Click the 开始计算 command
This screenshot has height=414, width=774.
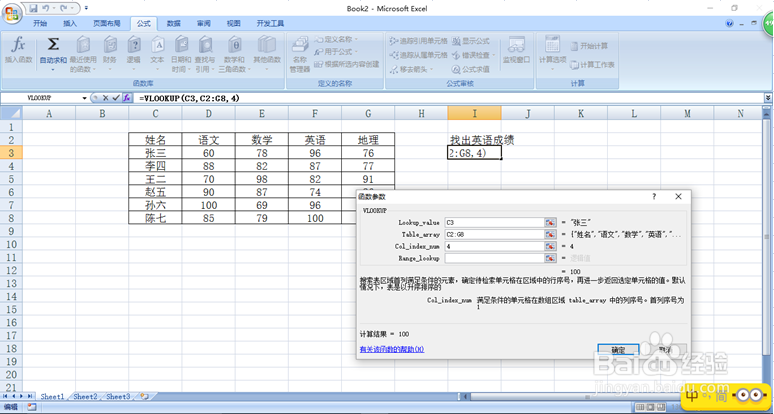click(589, 46)
